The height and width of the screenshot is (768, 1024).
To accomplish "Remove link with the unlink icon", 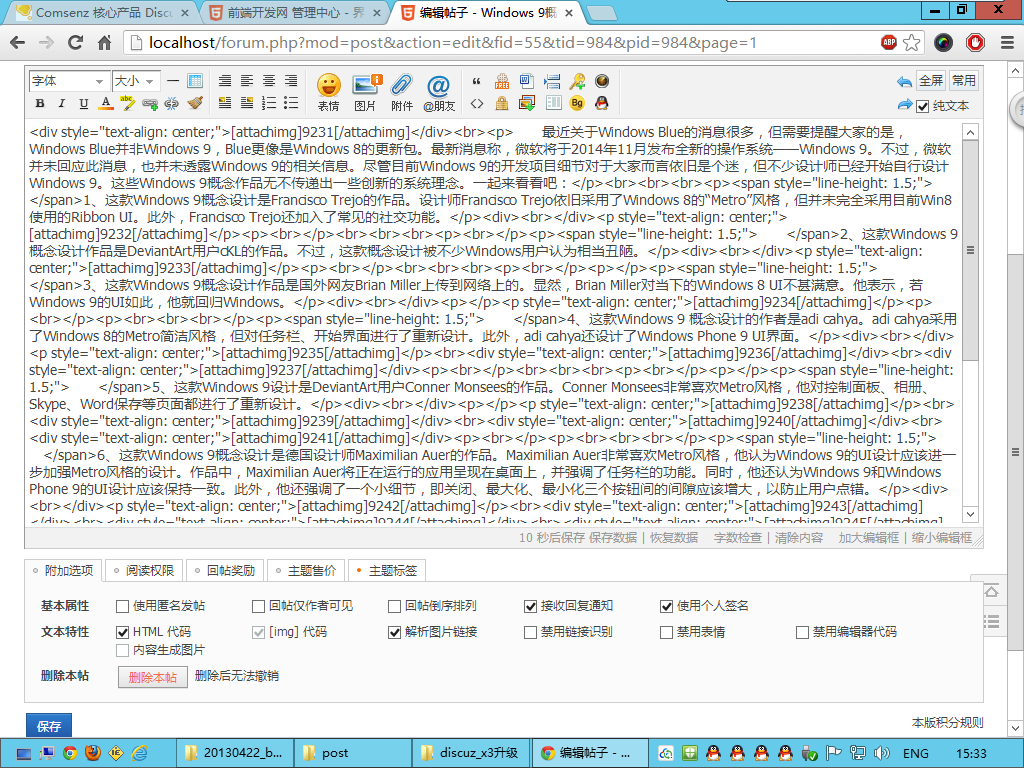I will [172, 103].
